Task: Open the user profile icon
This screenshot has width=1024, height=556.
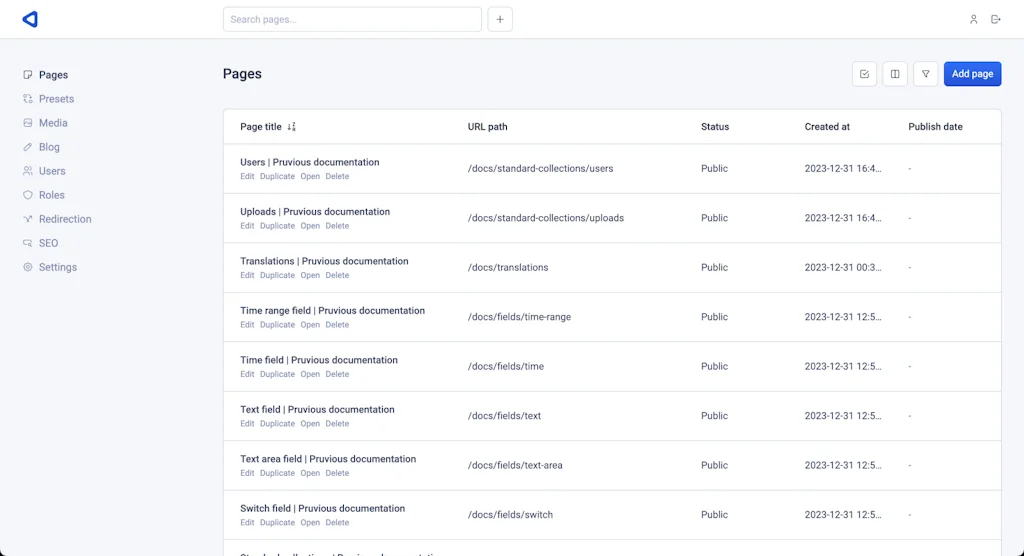Action: tap(973, 19)
